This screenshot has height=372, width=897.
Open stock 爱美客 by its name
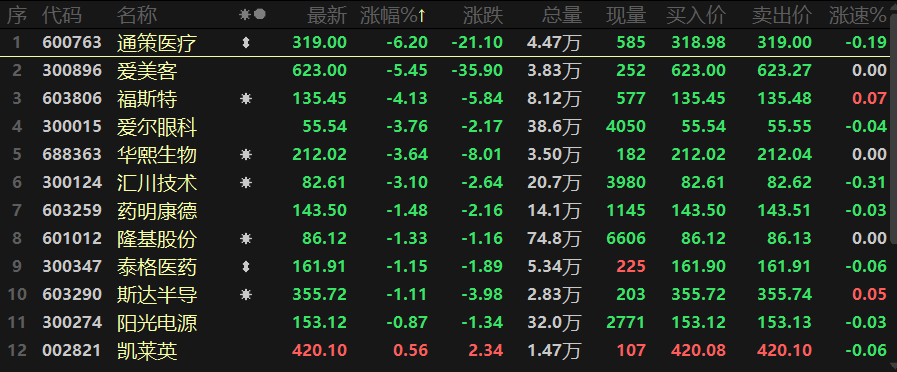coord(147,71)
